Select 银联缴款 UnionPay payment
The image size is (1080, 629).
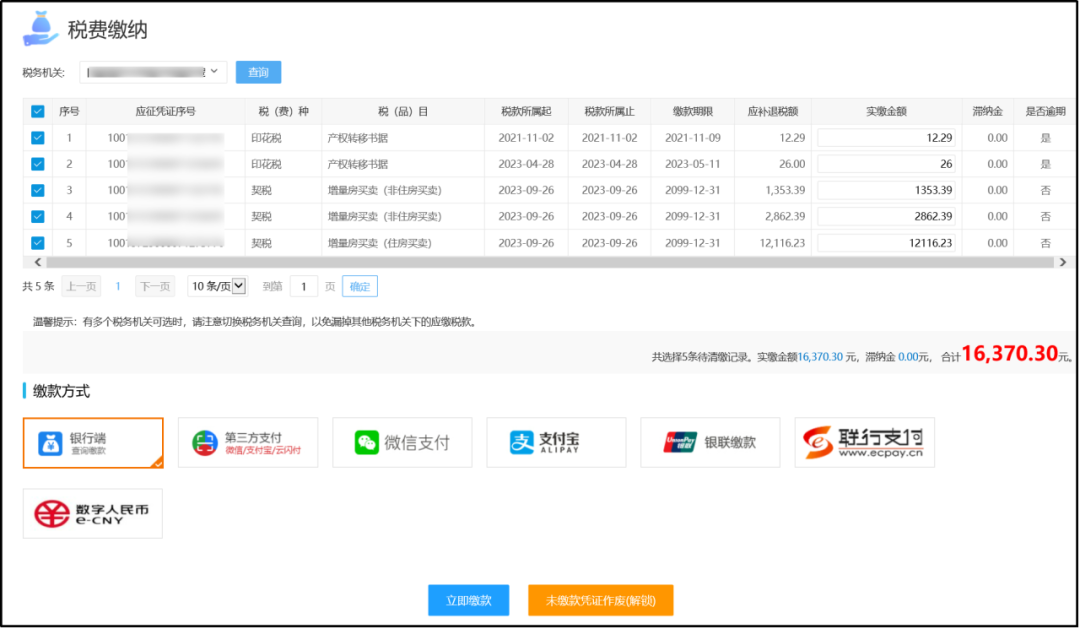(x=710, y=443)
